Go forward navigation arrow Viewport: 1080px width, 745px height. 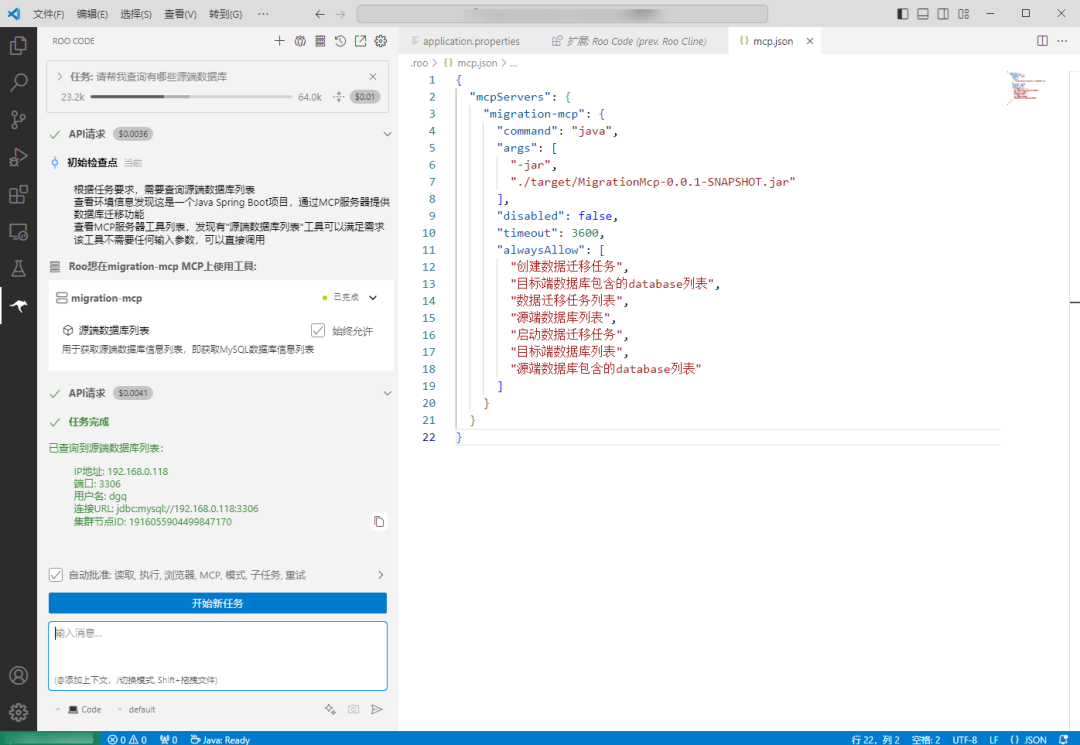coord(340,14)
